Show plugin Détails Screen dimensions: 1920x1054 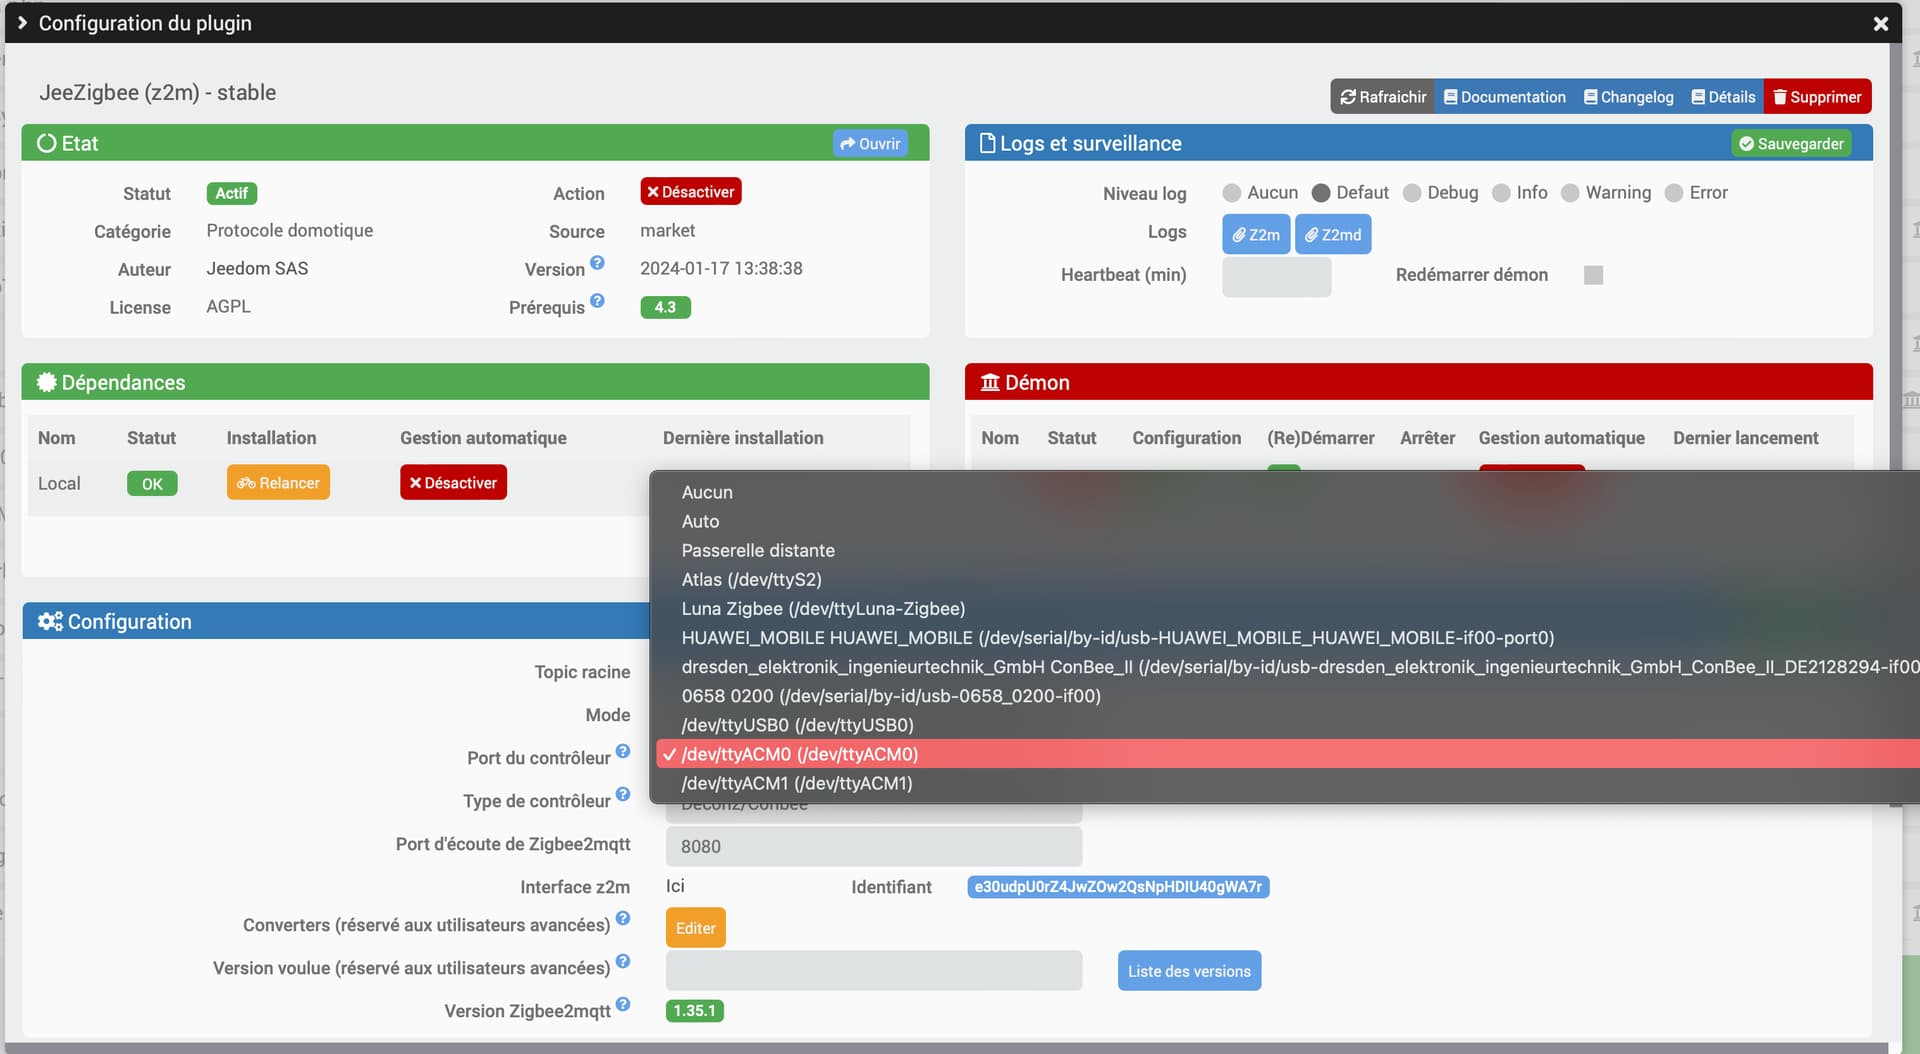(1724, 97)
